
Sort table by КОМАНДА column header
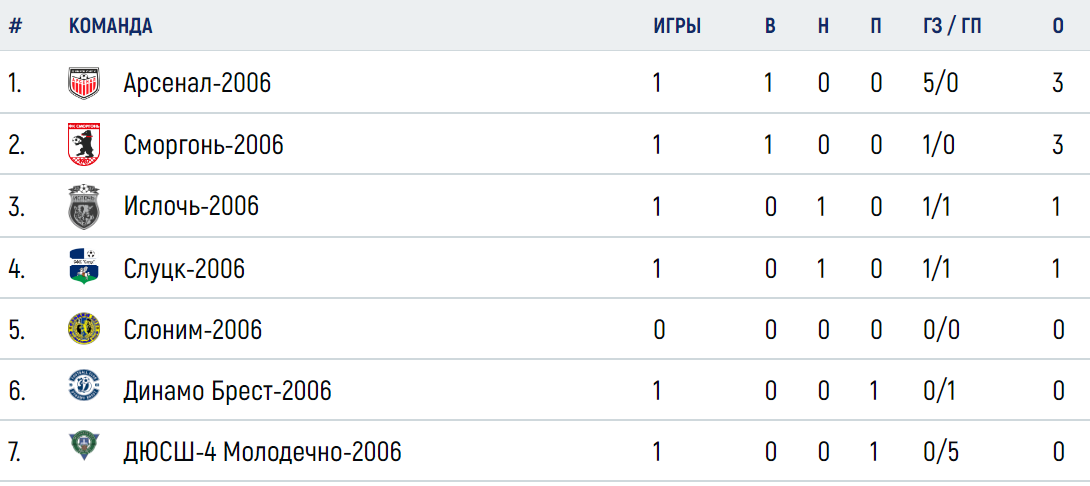111,26
